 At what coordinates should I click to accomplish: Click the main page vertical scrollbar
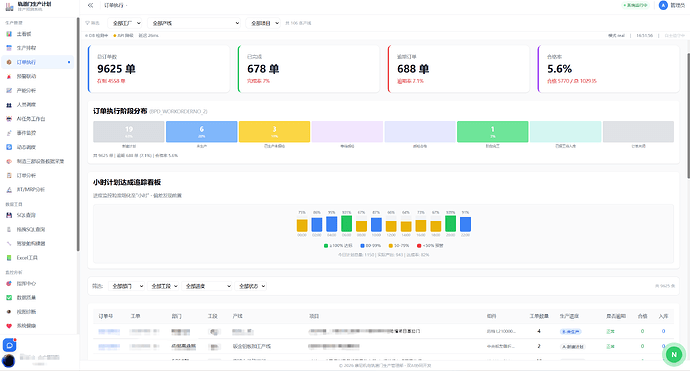(688, 115)
